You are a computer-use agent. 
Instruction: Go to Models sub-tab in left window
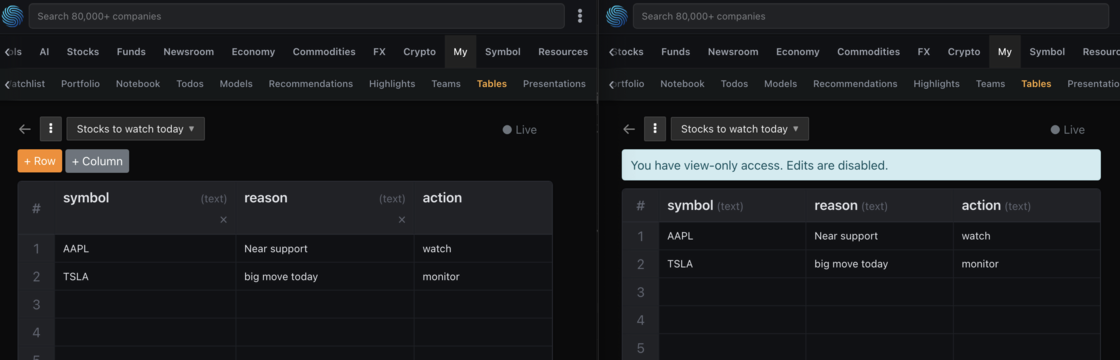click(236, 84)
